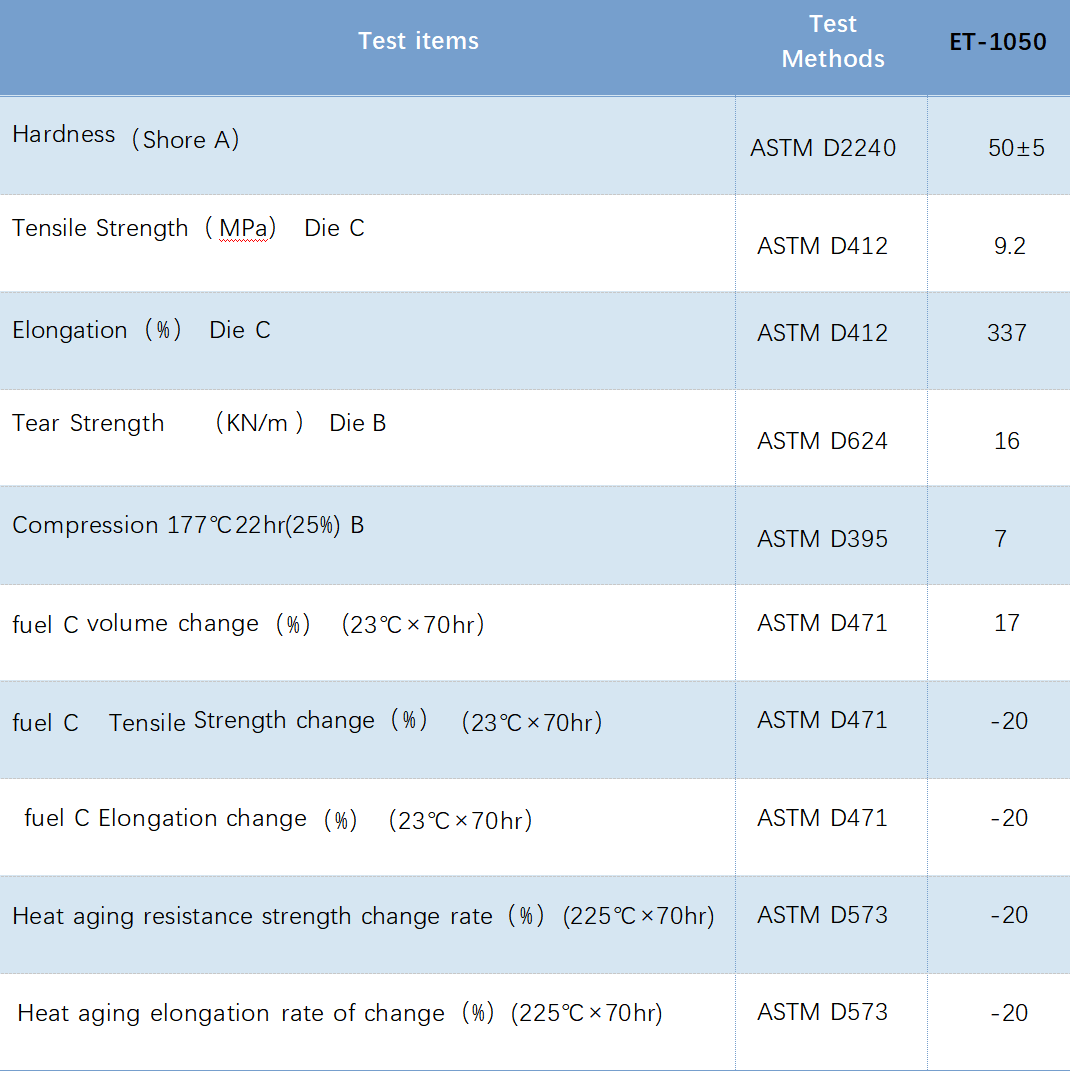
Task: Click the "Test Methods" column header
Action: [x=832, y=42]
